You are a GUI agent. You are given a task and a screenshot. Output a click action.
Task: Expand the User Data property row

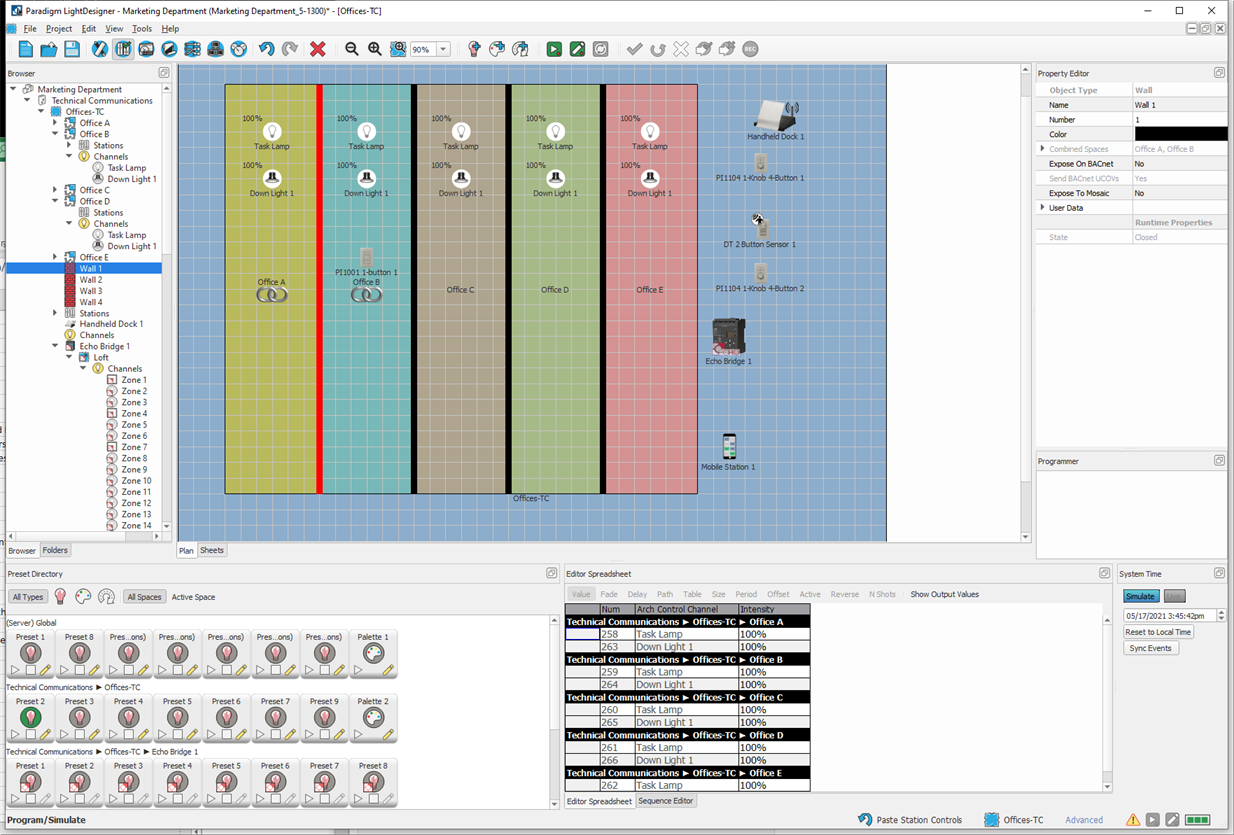coord(1042,208)
